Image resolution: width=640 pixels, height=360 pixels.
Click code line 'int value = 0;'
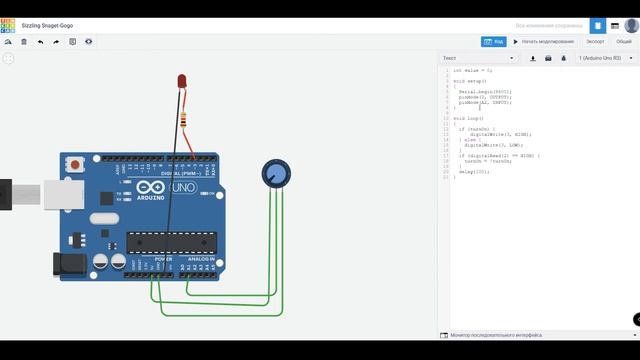pyautogui.click(x=473, y=70)
